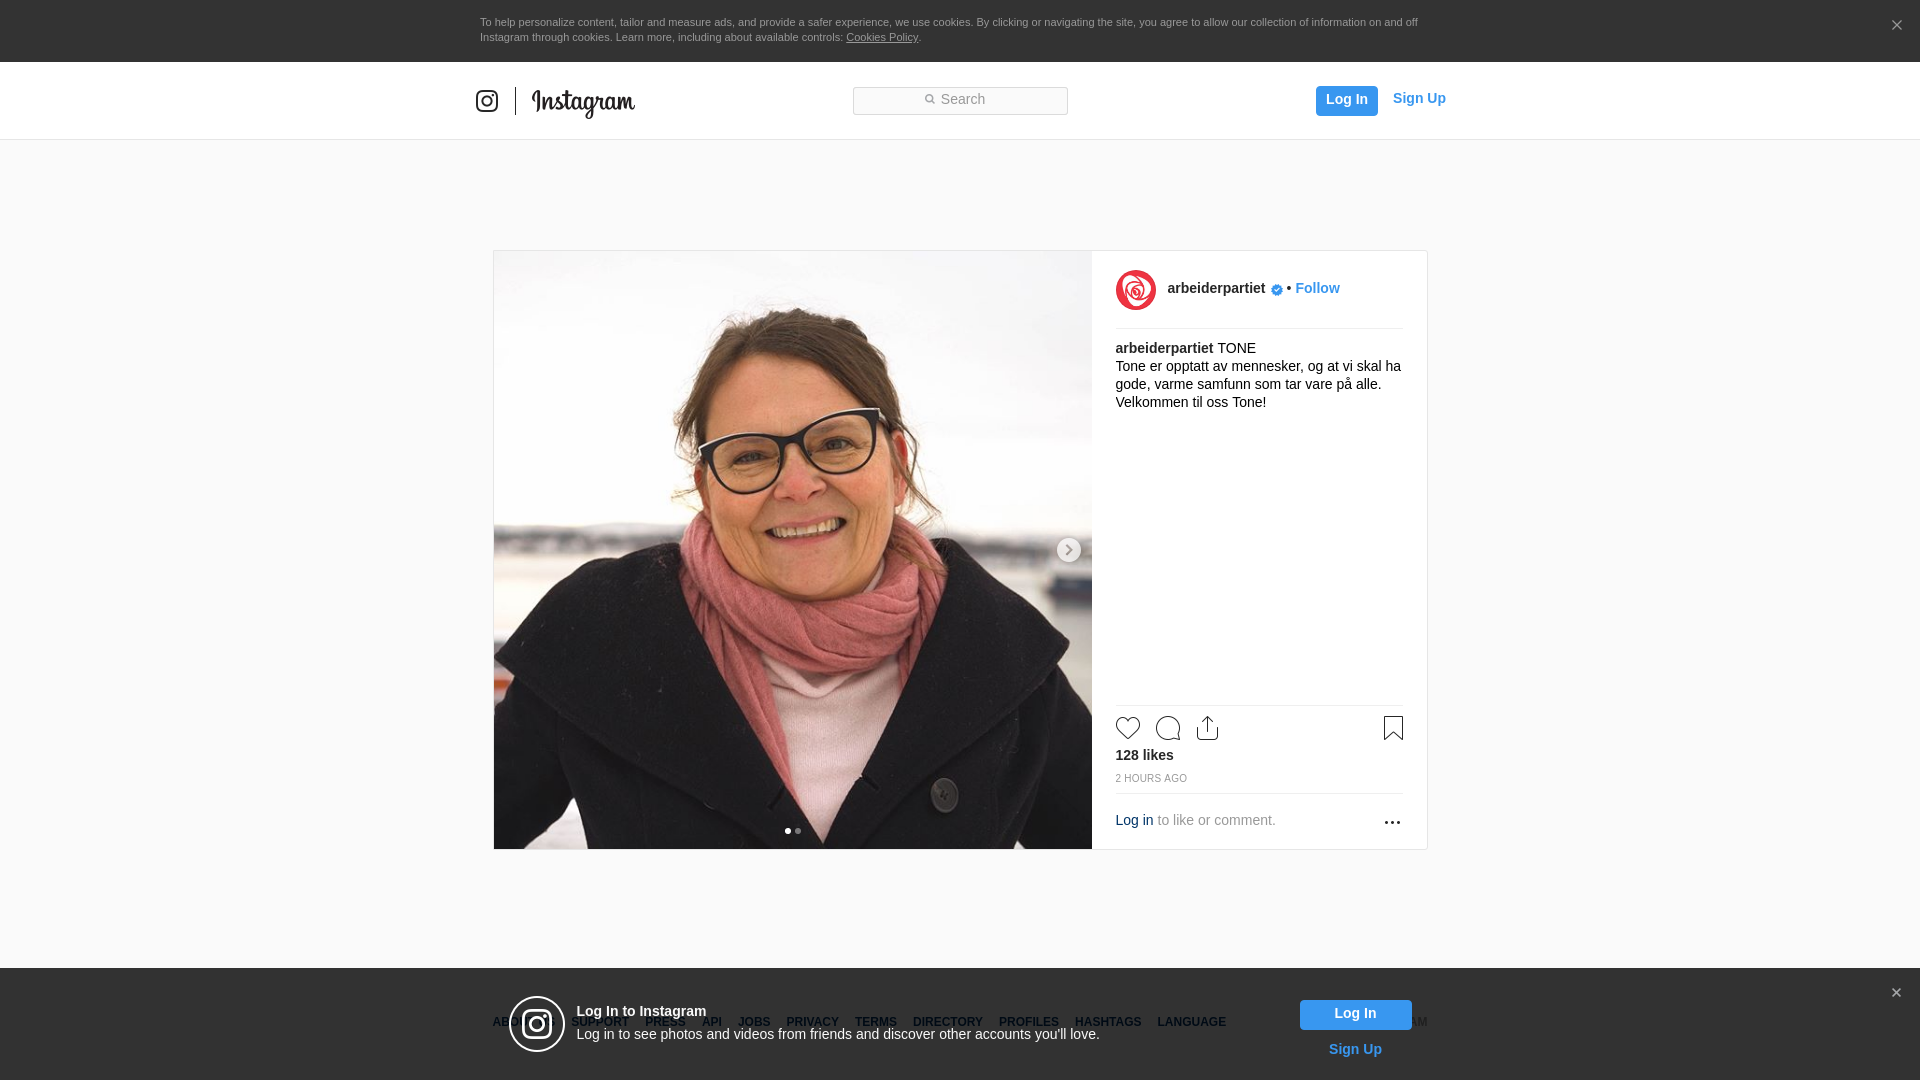Click the post photo of Tone
Image resolution: width=1920 pixels, height=1080 pixels.
(792, 550)
